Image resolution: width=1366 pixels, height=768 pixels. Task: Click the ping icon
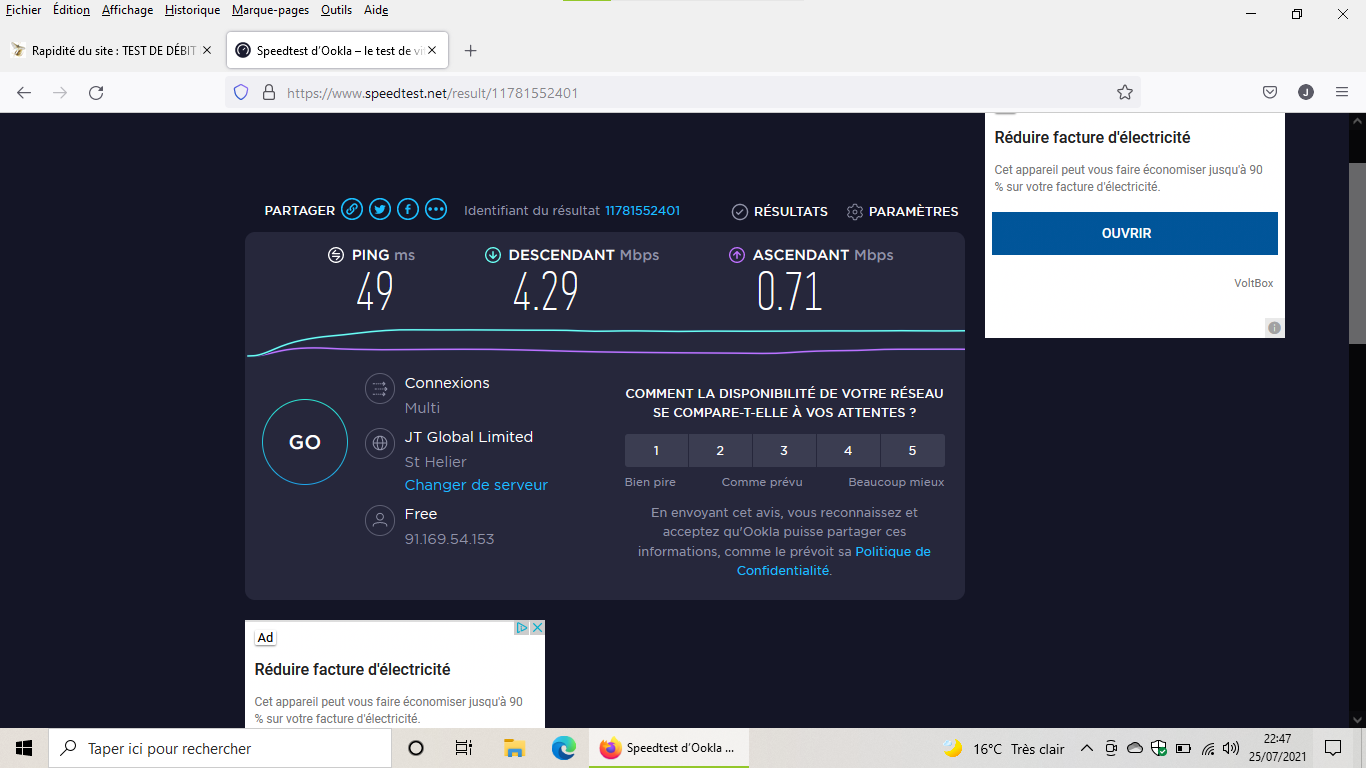point(336,255)
